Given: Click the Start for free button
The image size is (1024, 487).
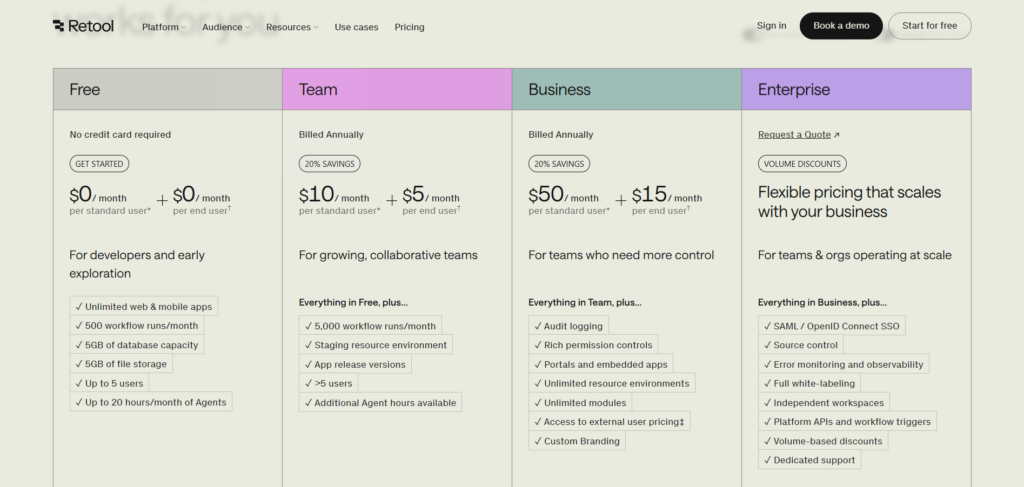Looking at the screenshot, I should coord(929,26).
